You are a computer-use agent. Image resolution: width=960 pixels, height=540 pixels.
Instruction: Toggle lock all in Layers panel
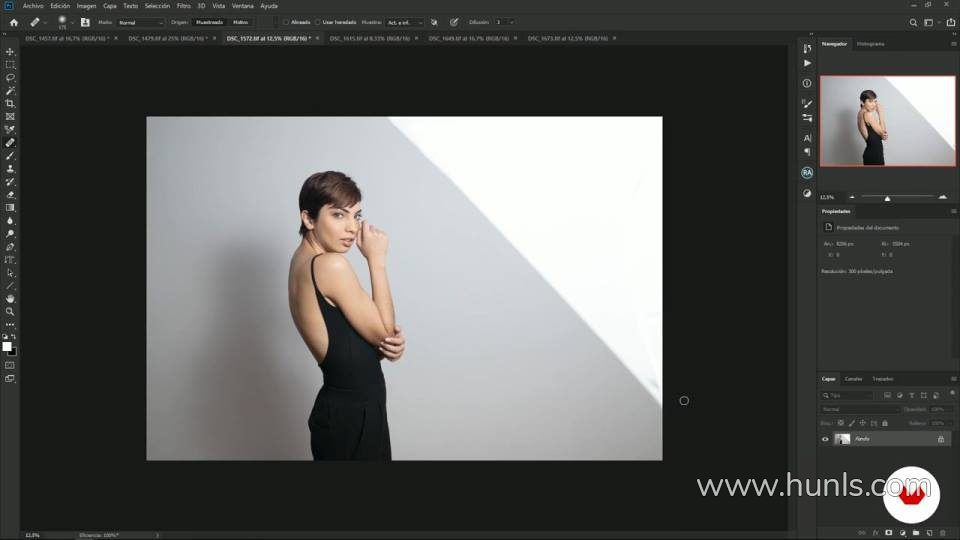tap(885, 423)
